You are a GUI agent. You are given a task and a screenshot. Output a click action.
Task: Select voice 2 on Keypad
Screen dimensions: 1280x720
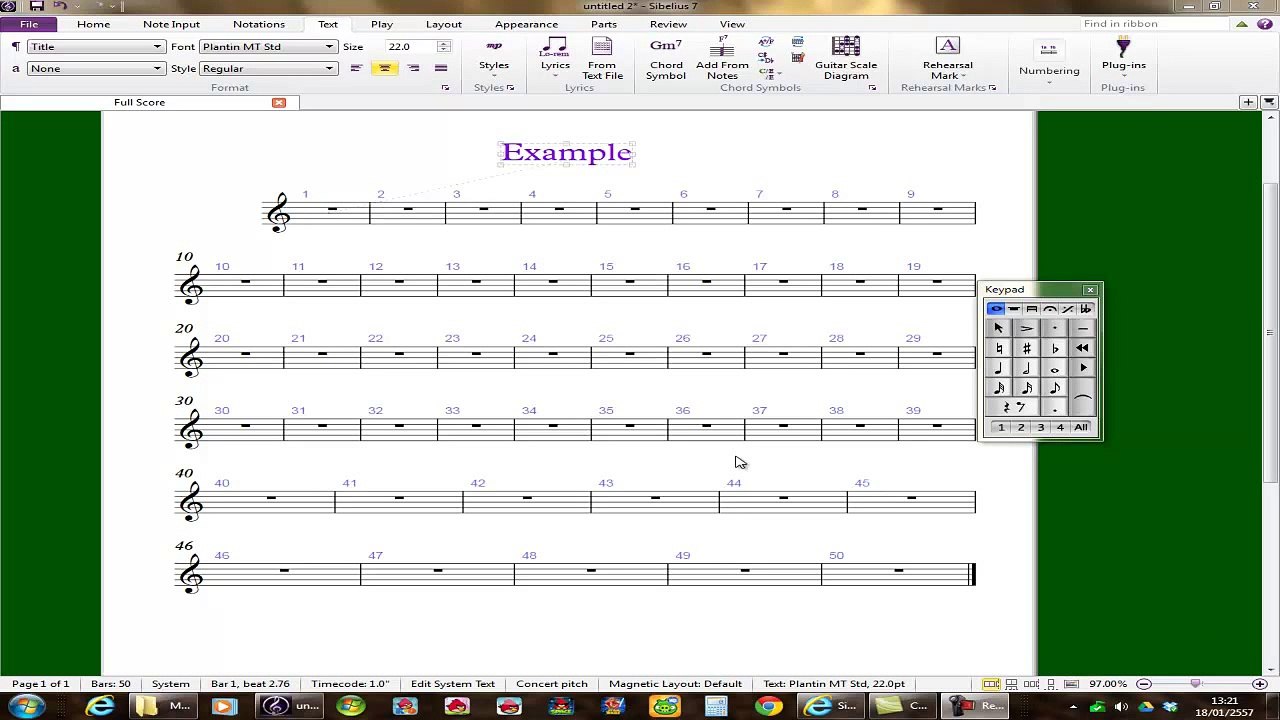coord(1021,428)
